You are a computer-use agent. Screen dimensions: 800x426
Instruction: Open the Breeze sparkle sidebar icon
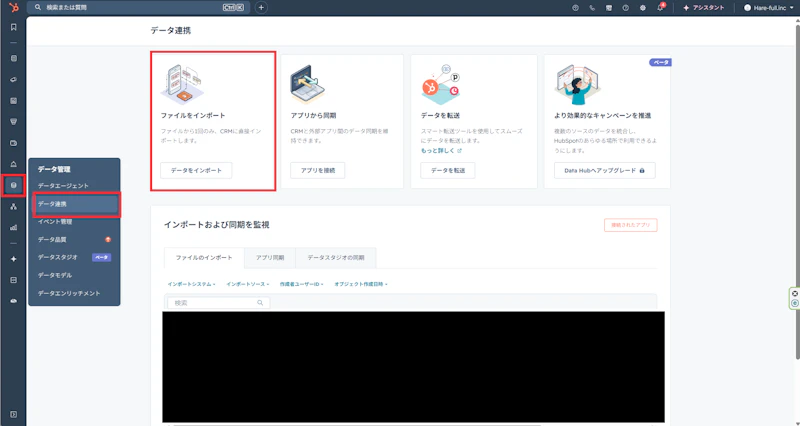tap(14, 259)
